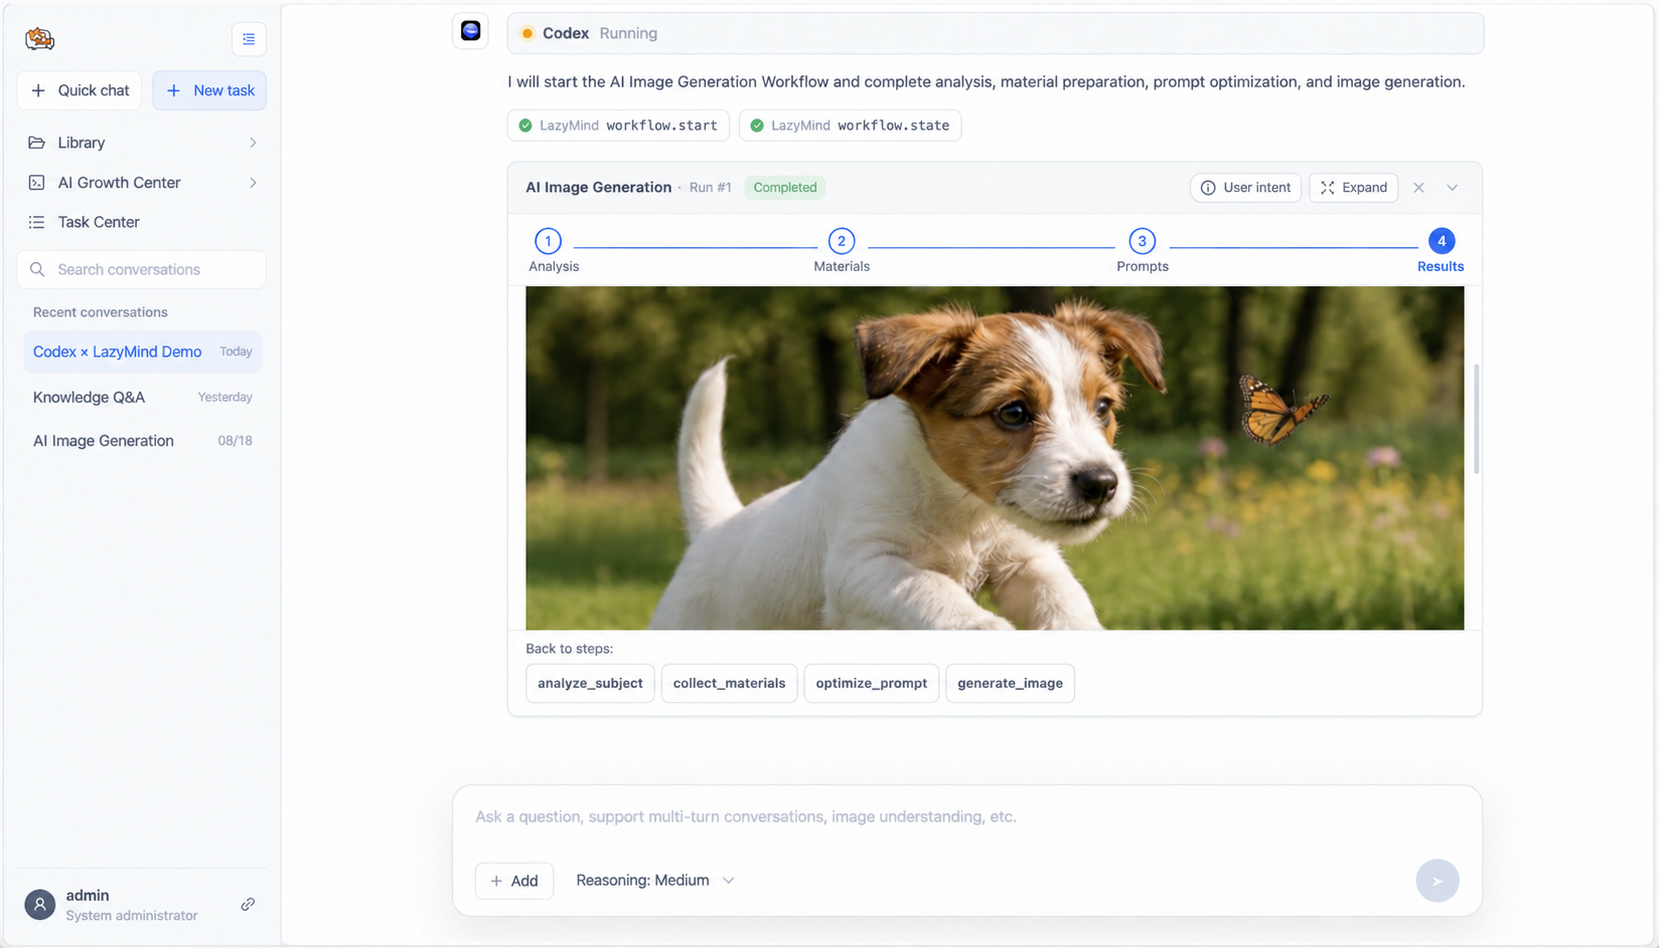1659x948 pixels.
Task: Click the Search conversations field
Action: click(x=142, y=270)
